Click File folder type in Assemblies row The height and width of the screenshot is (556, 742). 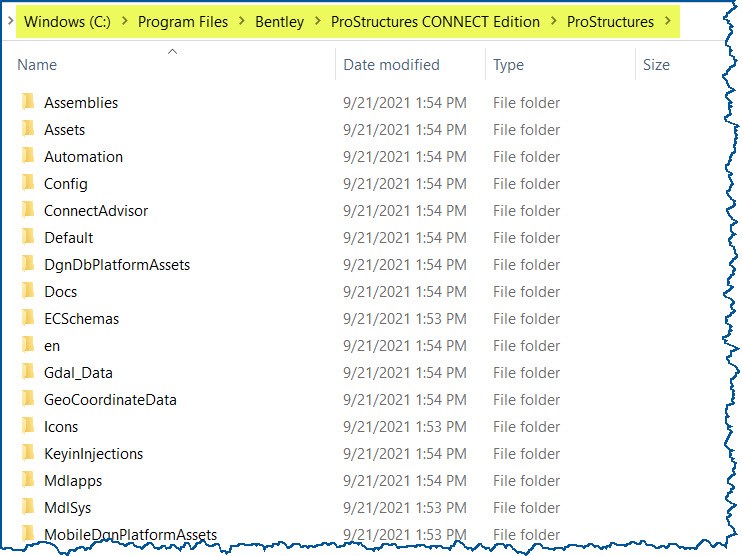(x=526, y=103)
